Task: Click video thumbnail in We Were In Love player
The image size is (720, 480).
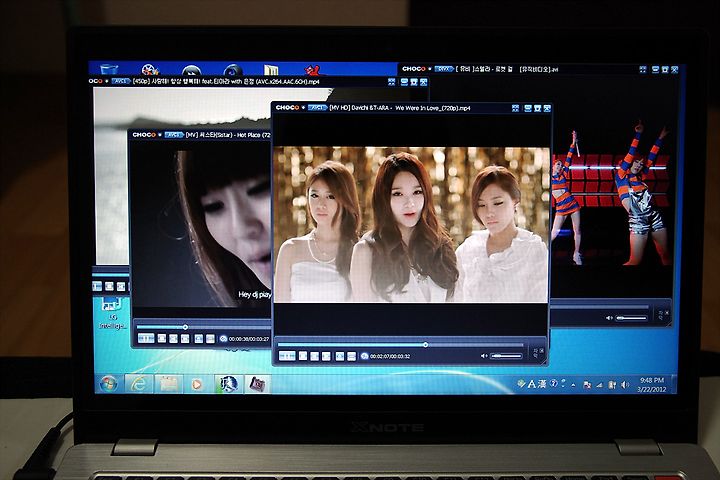Action: (x=411, y=224)
